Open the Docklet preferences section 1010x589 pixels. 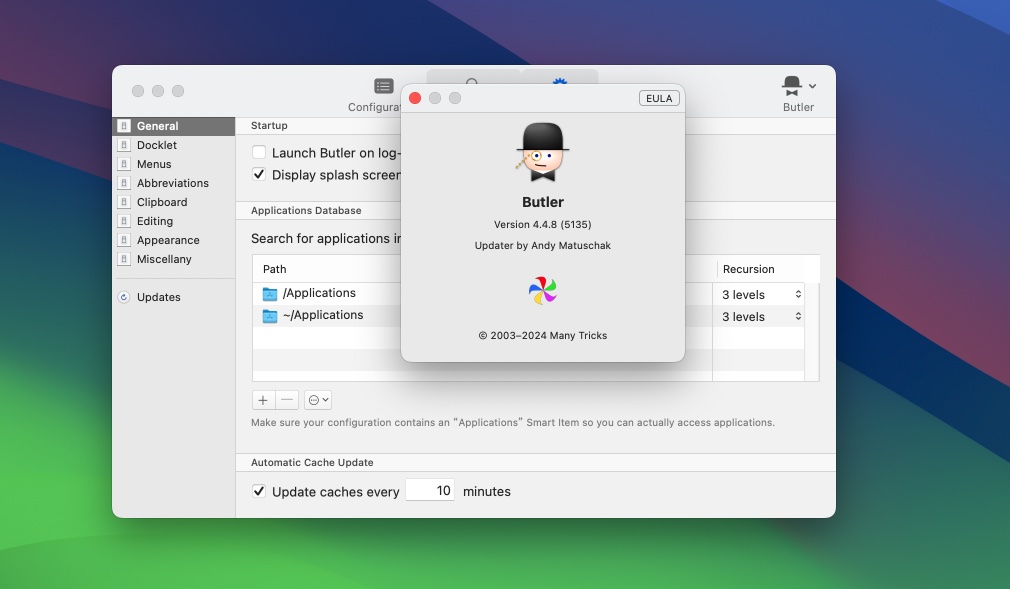click(x=155, y=145)
